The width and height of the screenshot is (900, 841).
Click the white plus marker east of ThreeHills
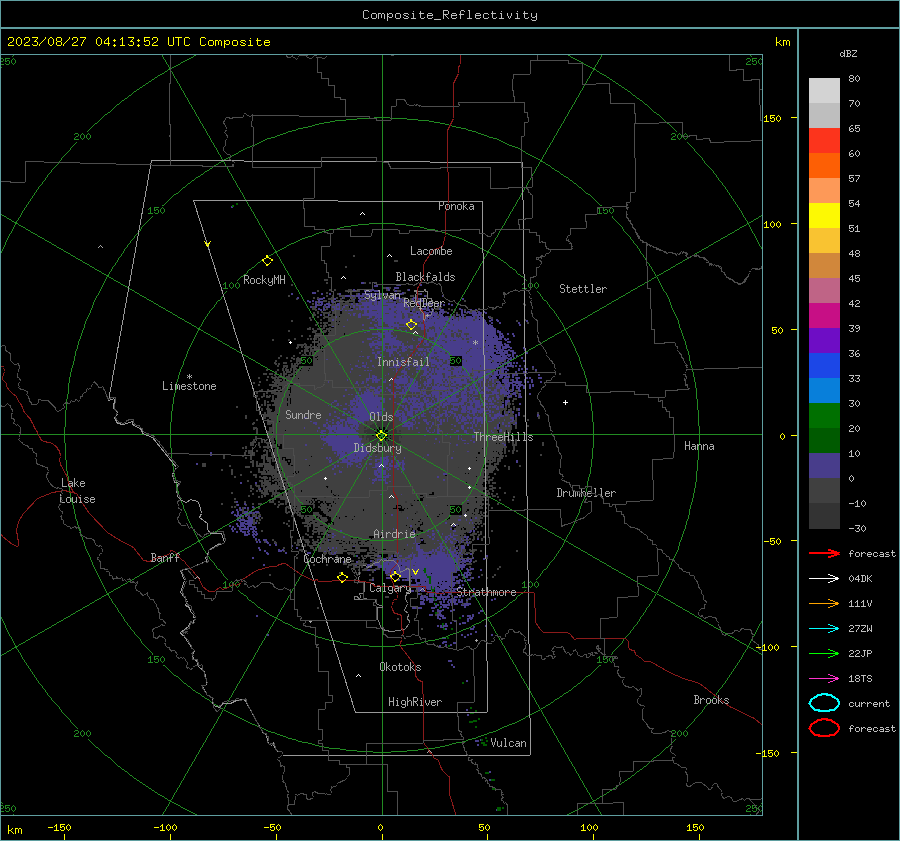tap(565, 402)
